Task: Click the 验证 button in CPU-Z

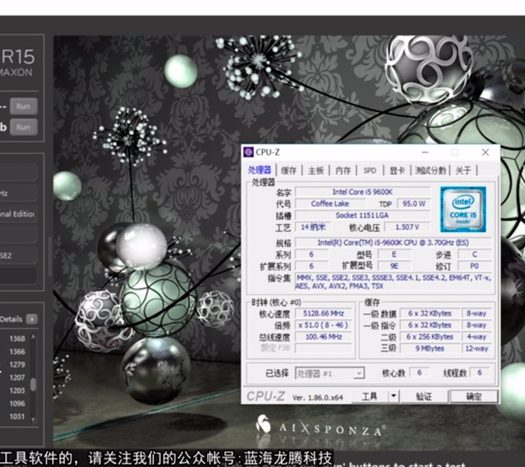Action: pos(424,396)
